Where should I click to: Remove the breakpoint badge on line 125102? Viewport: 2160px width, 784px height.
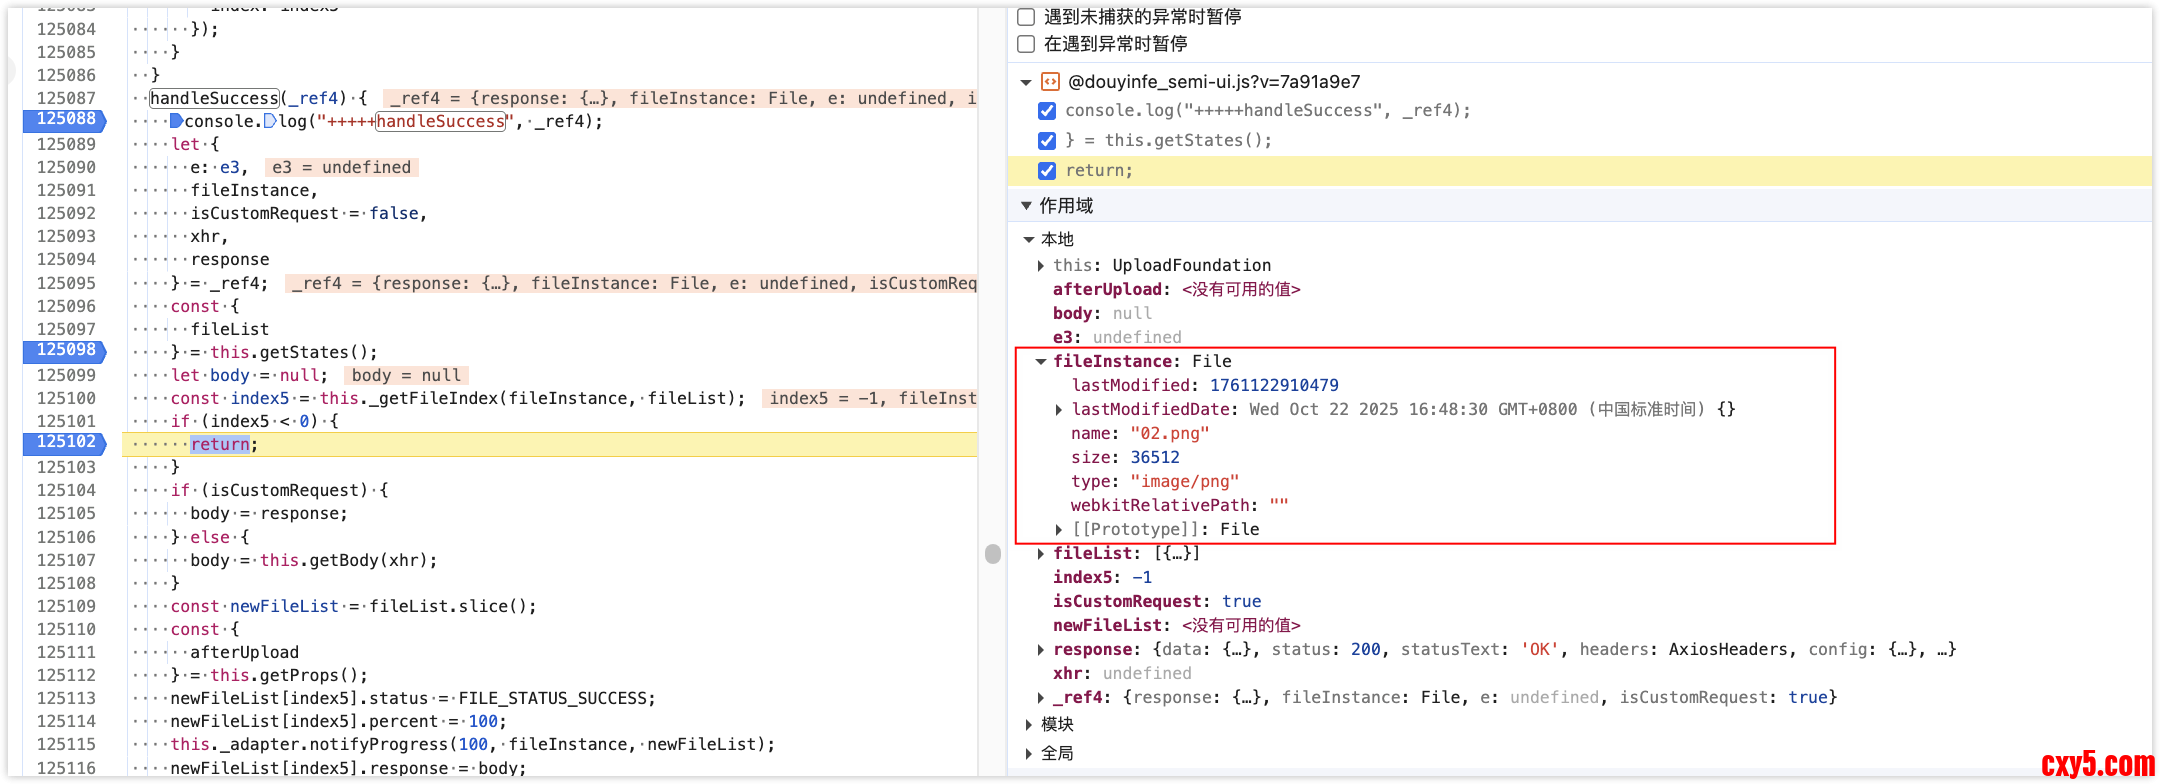[65, 443]
